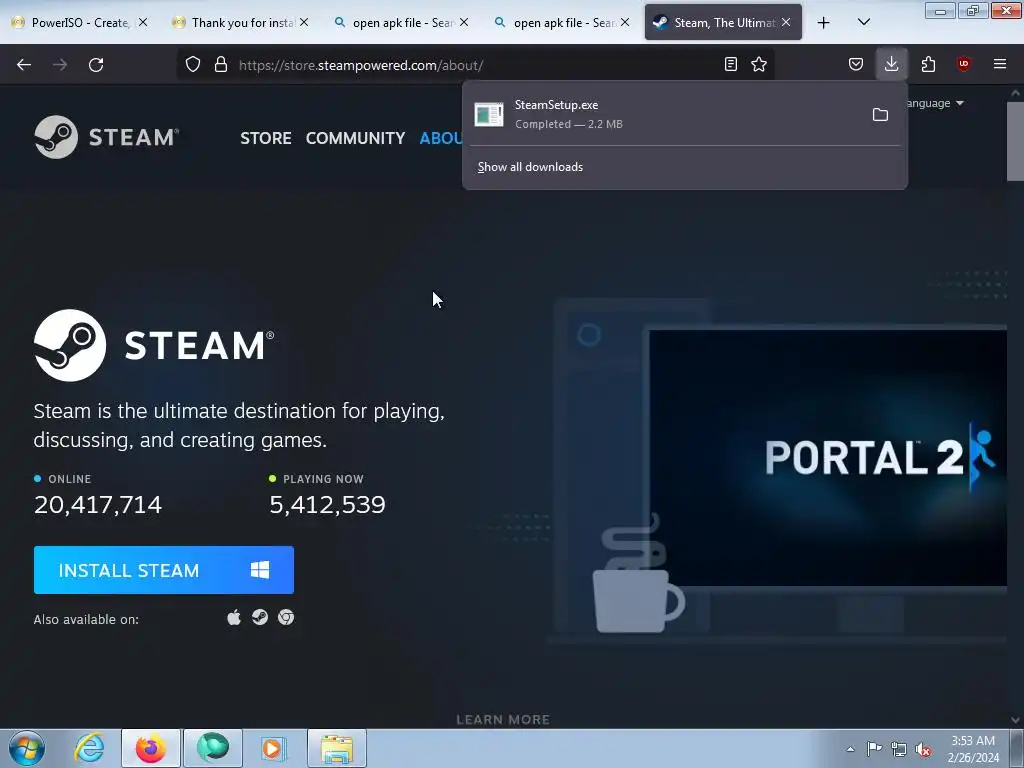Click the ABOUT menu item
Screen dimensions: 1024x768
[441, 138]
